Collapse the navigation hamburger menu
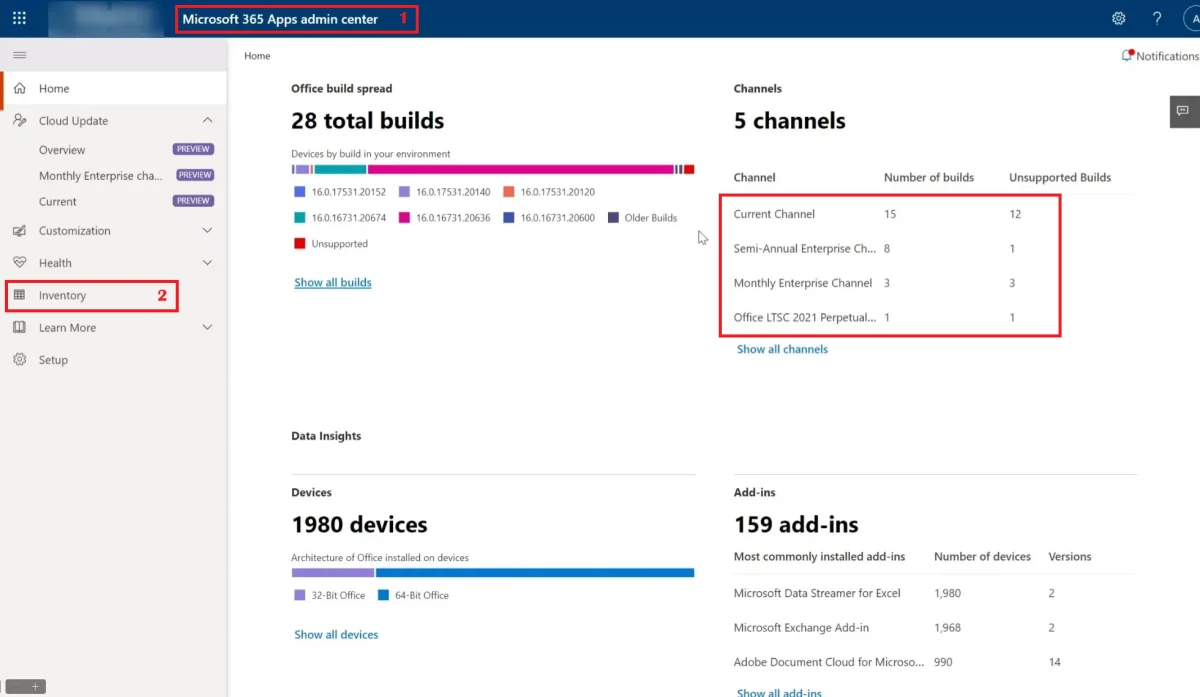Screen dimensions: 1200x697 point(19,55)
